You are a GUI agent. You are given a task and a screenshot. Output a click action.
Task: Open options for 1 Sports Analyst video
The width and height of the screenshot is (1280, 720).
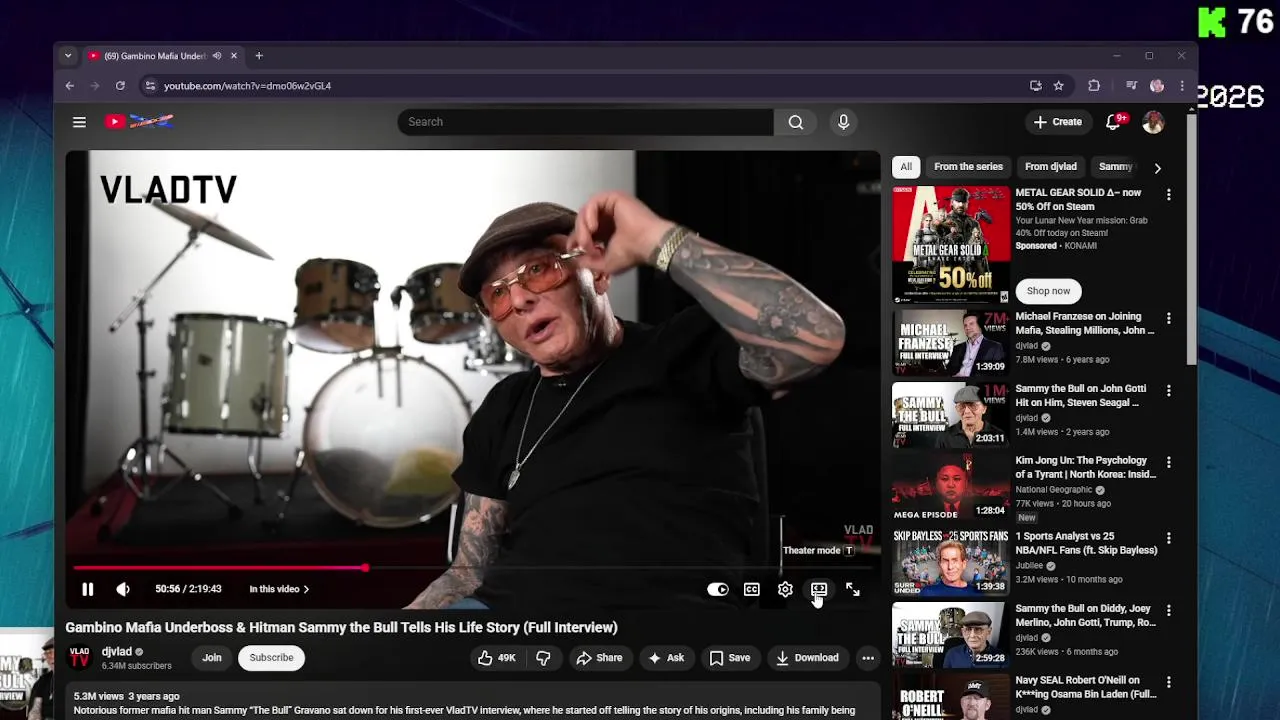(1168, 538)
